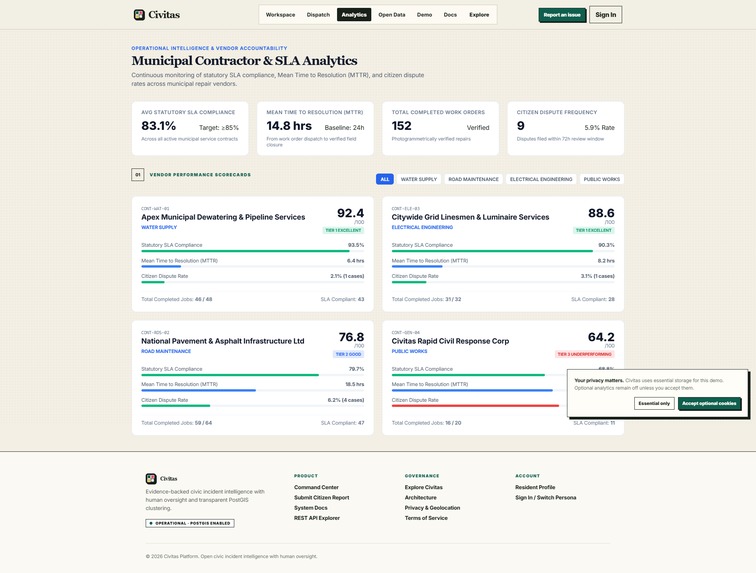Open System Docs footer link
The height and width of the screenshot is (573, 756).
pos(310,508)
